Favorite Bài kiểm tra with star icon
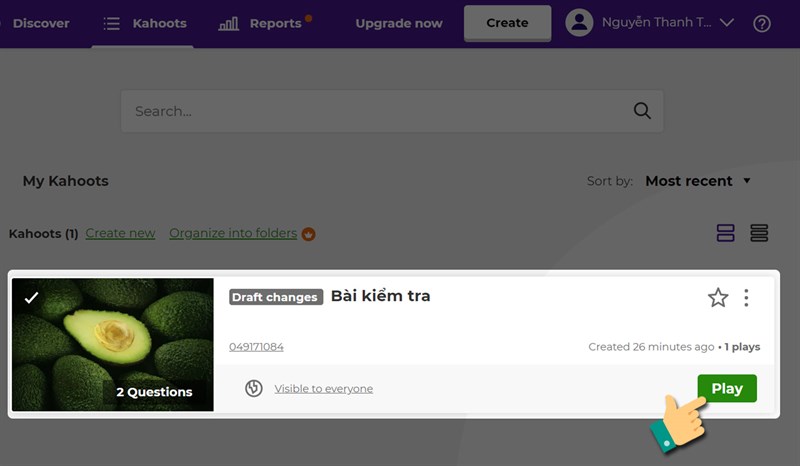 [x=718, y=298]
